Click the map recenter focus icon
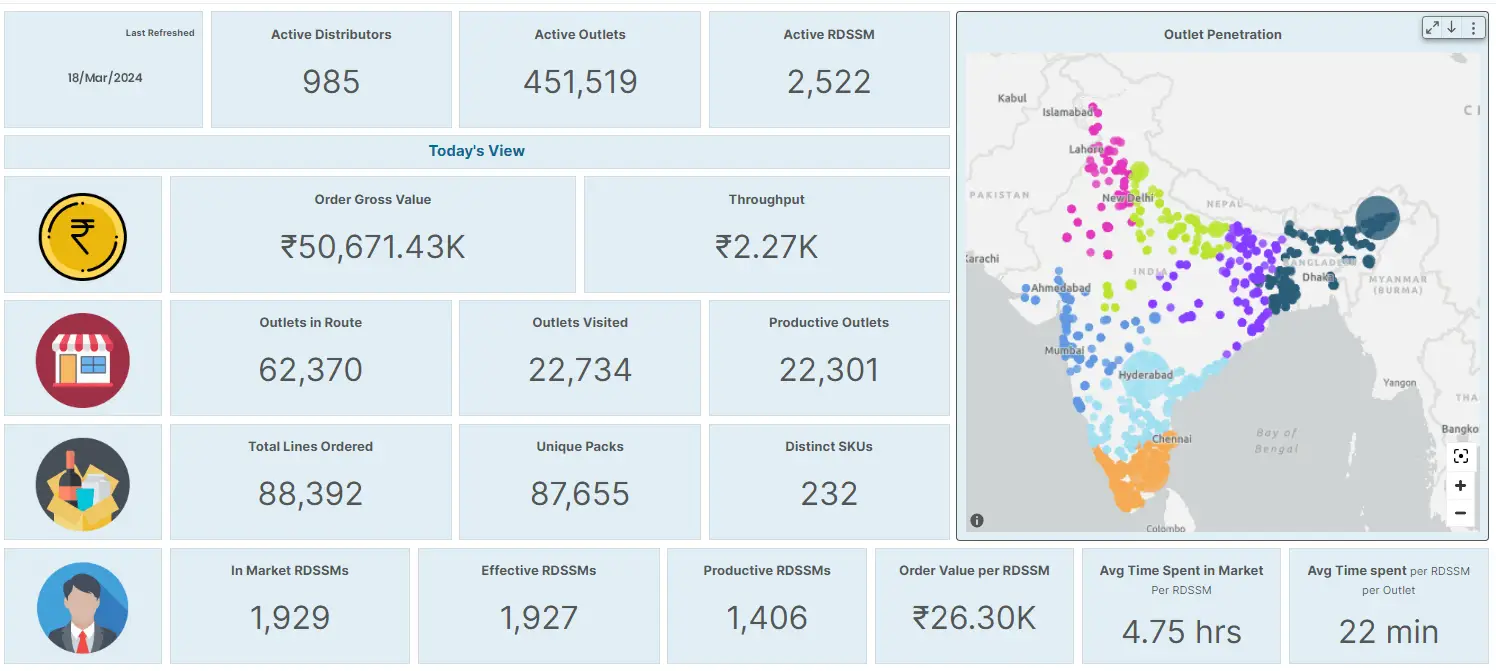 (x=1461, y=457)
